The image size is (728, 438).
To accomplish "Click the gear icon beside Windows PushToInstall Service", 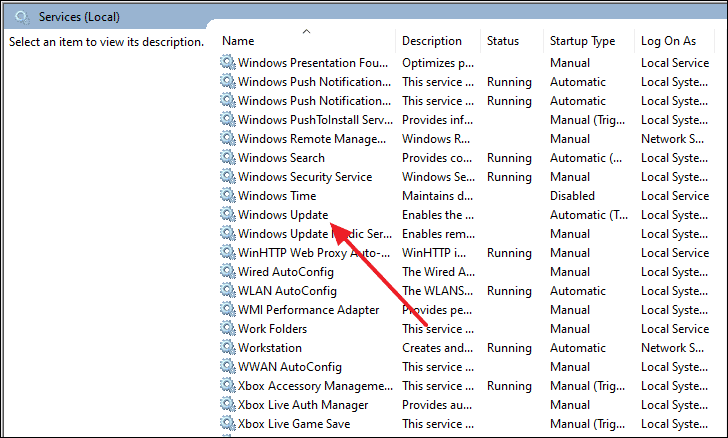I will [x=228, y=119].
